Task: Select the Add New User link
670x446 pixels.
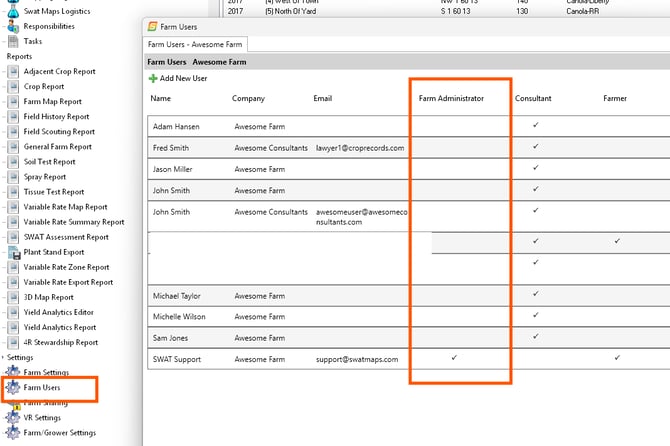Action: (x=183, y=79)
